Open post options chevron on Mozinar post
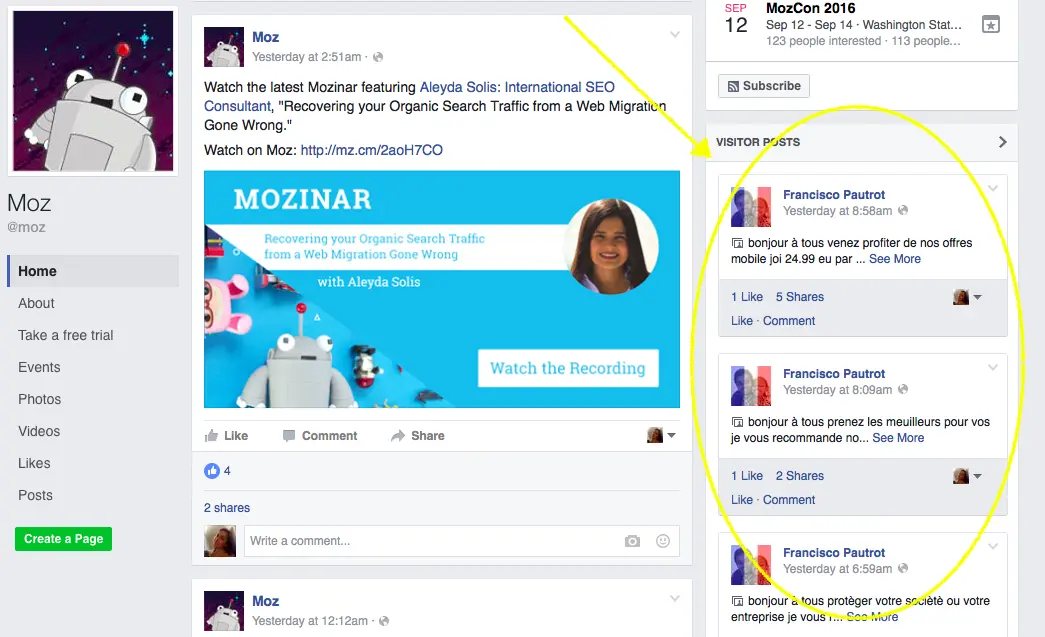Screen dimensions: 1045x637 (x=675, y=35)
